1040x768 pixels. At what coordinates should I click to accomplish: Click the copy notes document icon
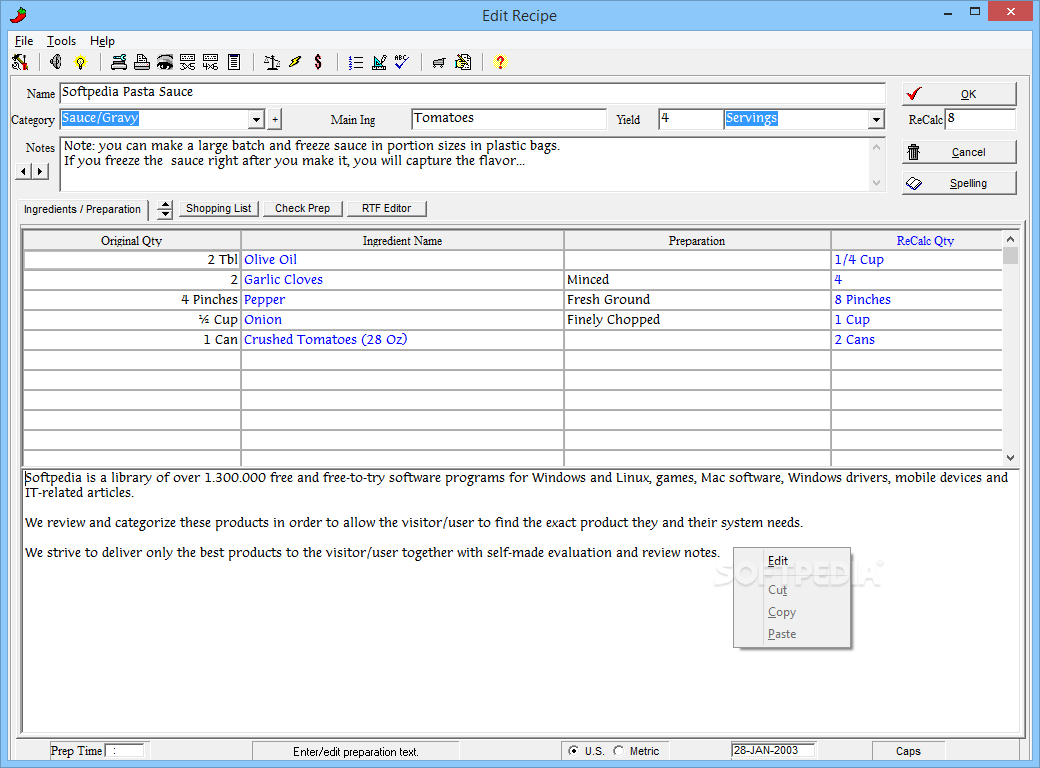pyautogui.click(x=463, y=62)
